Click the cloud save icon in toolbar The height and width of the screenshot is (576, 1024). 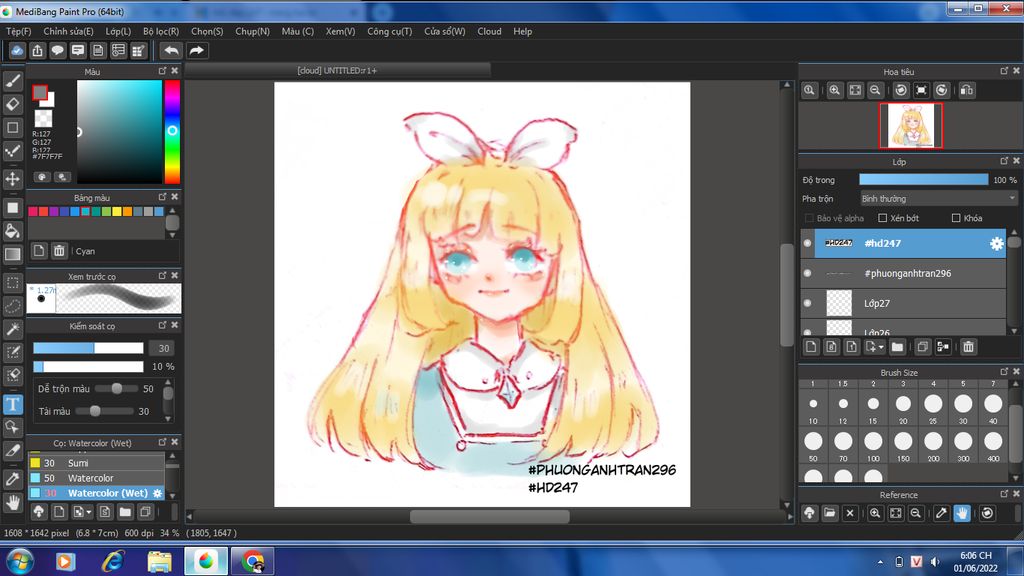coord(17,50)
